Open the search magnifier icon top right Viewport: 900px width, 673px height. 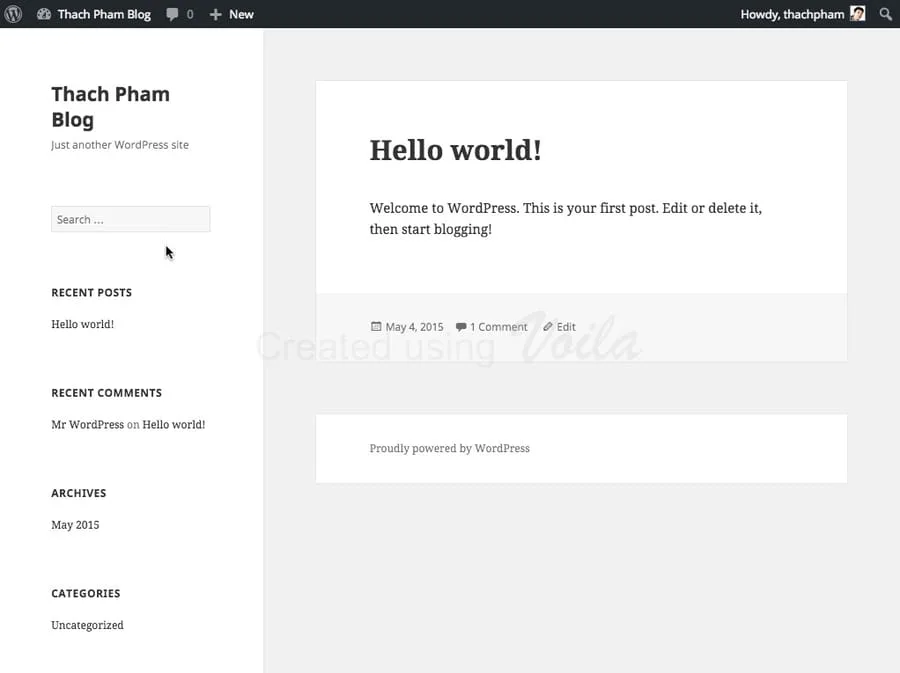point(886,13)
